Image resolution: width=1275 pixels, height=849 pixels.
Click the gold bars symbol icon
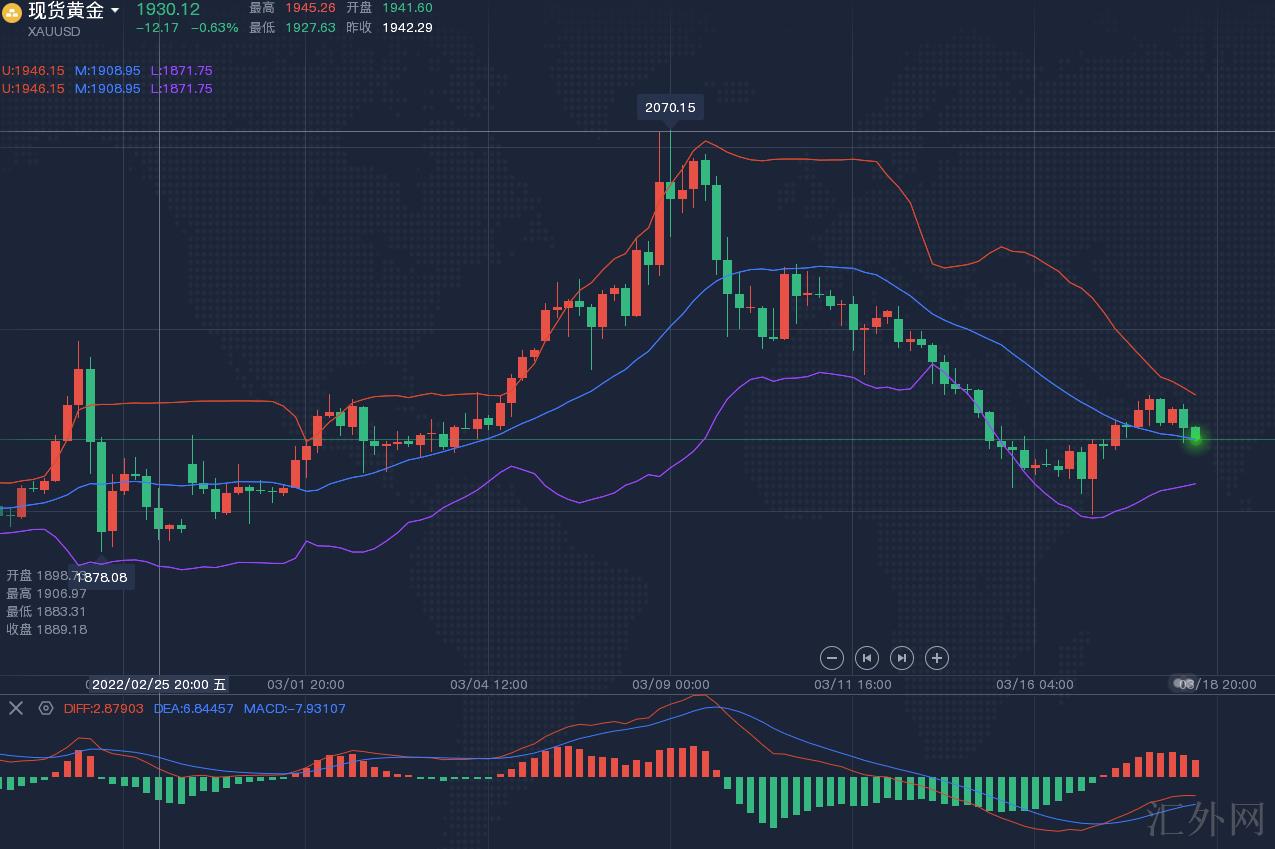(12, 12)
